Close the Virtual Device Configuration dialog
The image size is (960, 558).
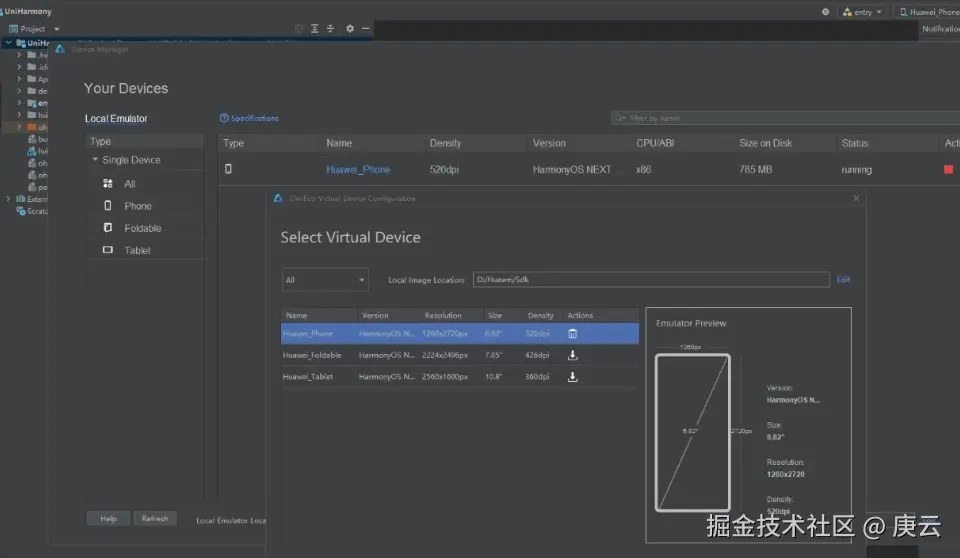[856, 199]
